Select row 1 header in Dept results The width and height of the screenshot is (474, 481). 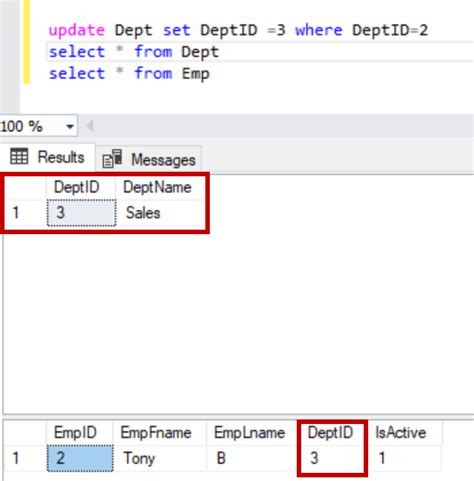(x=25, y=213)
